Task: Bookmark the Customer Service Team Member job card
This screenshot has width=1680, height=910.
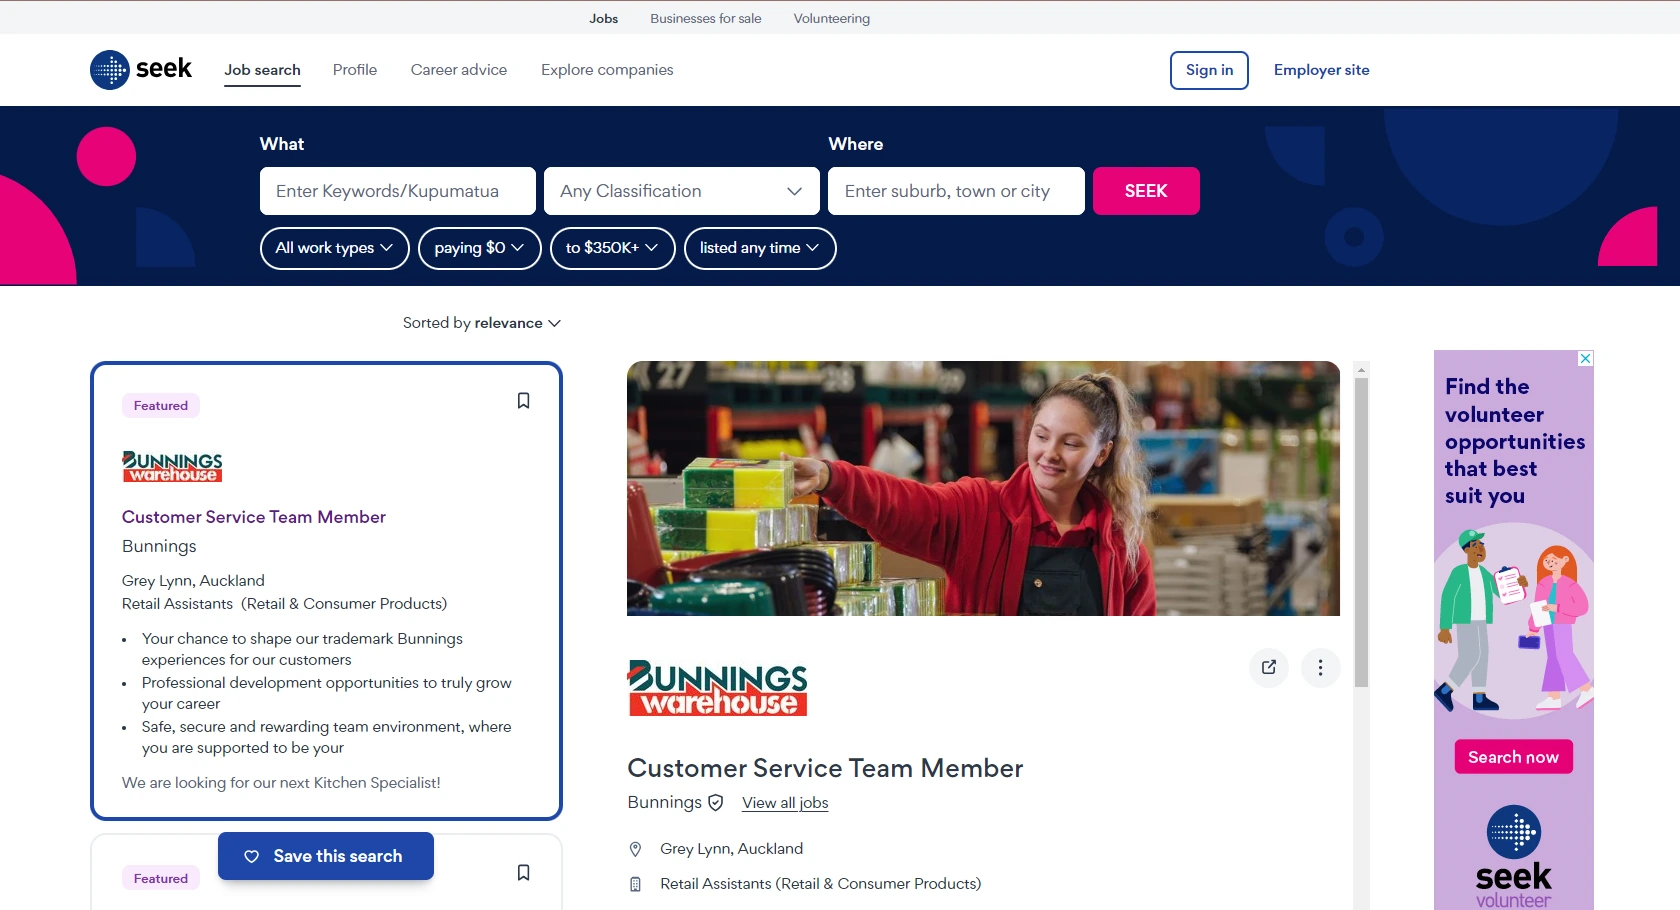Action: click(x=523, y=401)
